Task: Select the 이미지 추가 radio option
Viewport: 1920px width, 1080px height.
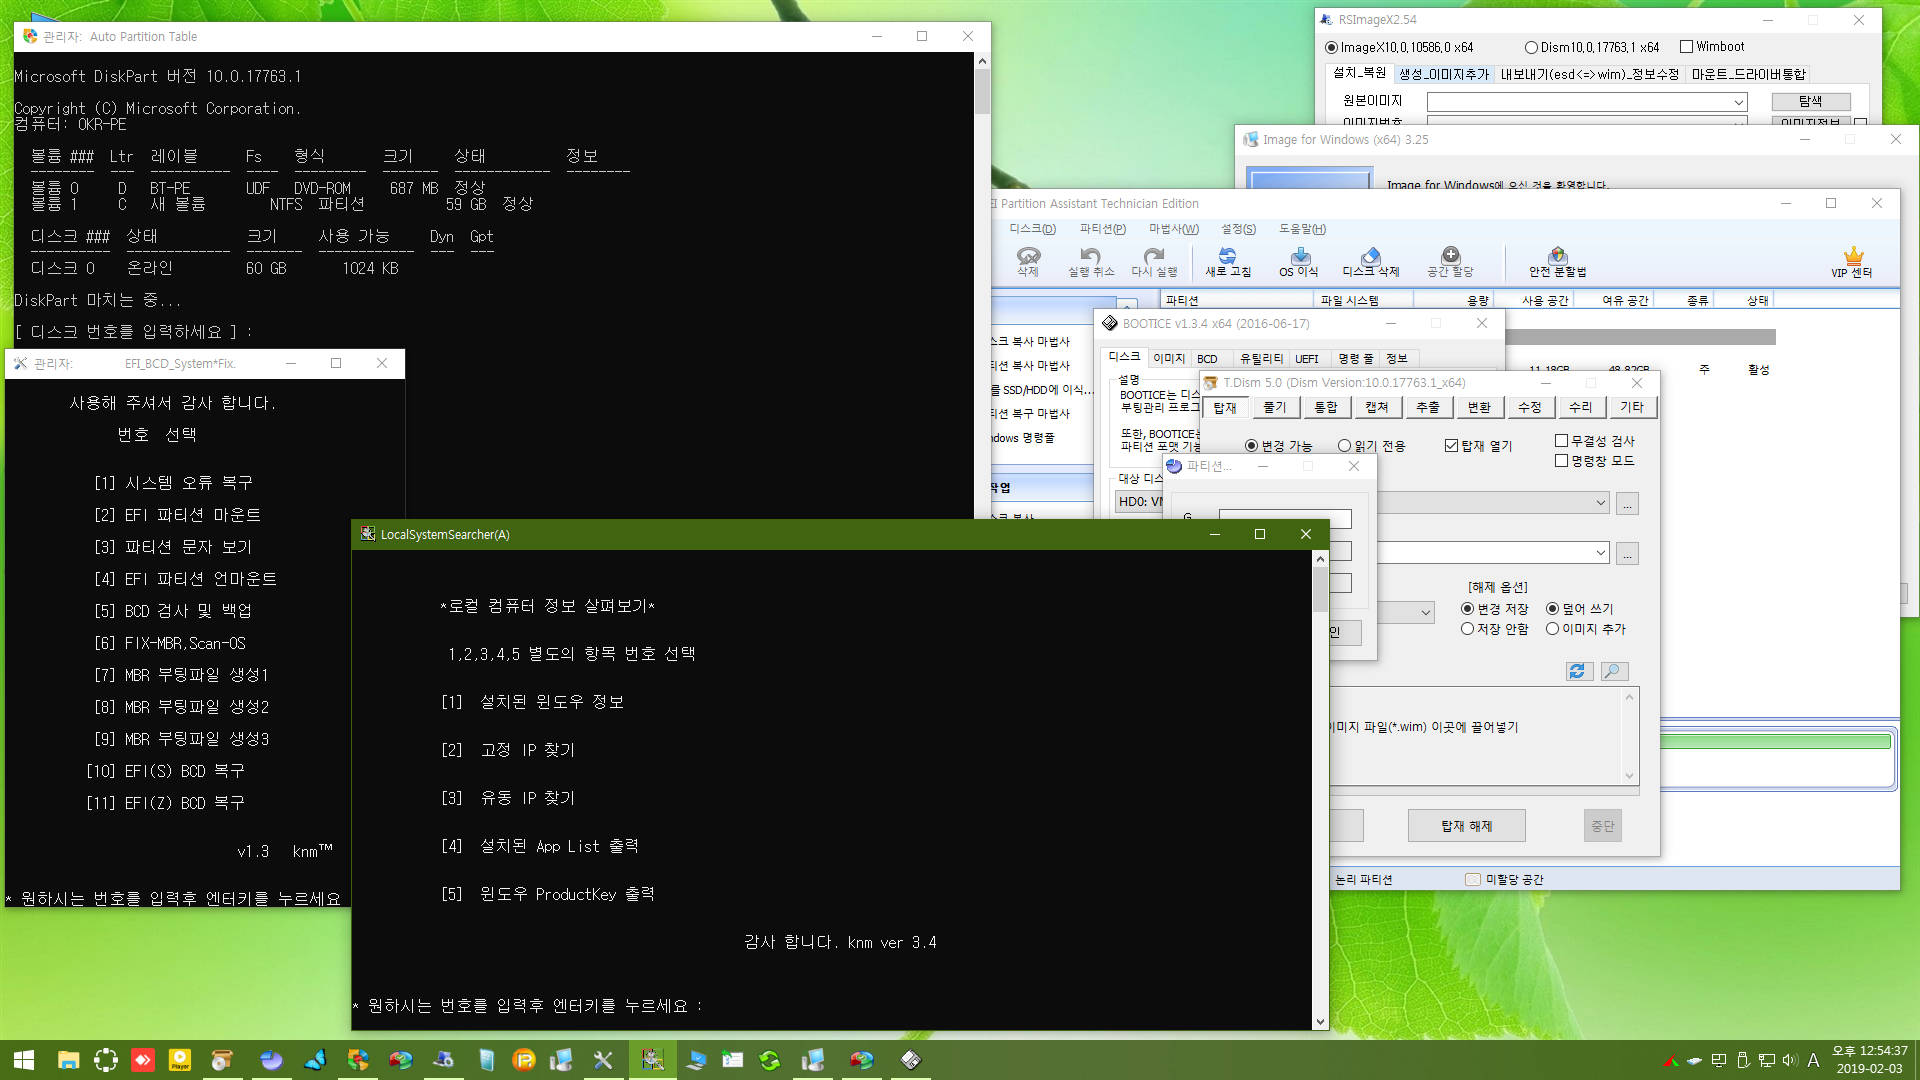Action: [x=1552, y=629]
